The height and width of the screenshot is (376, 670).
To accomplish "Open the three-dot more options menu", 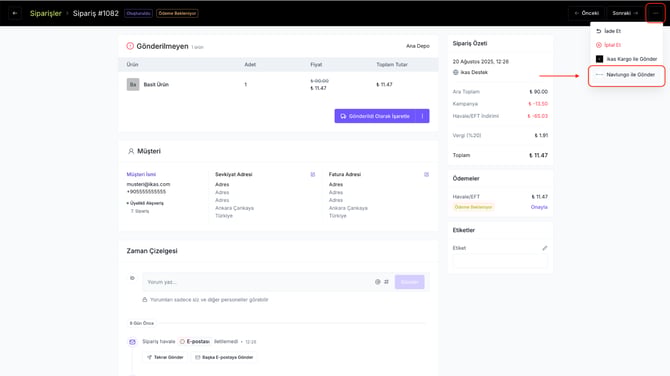I will click(655, 13).
